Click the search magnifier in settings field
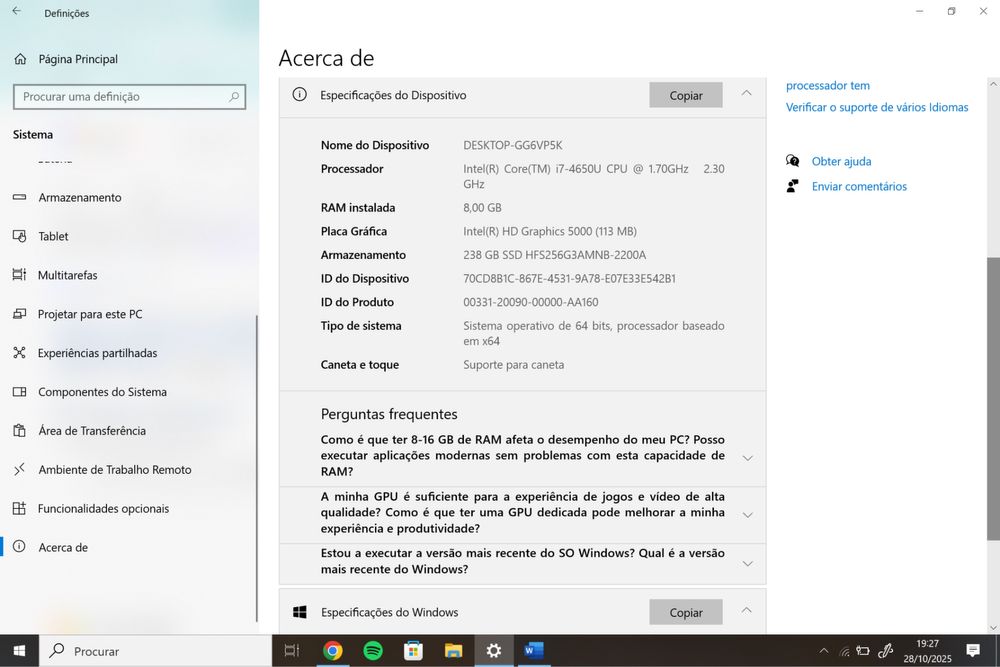This screenshot has height=667, width=1000. [234, 96]
